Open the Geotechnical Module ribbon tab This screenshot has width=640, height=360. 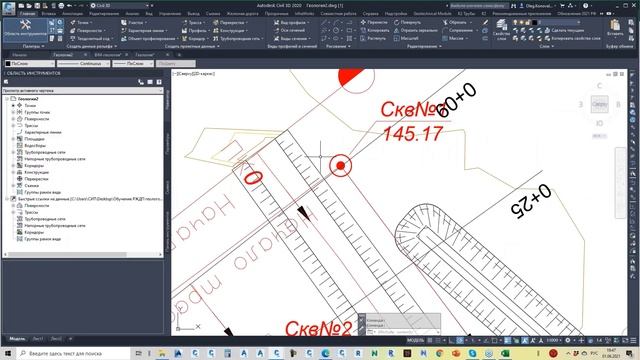pos(433,13)
